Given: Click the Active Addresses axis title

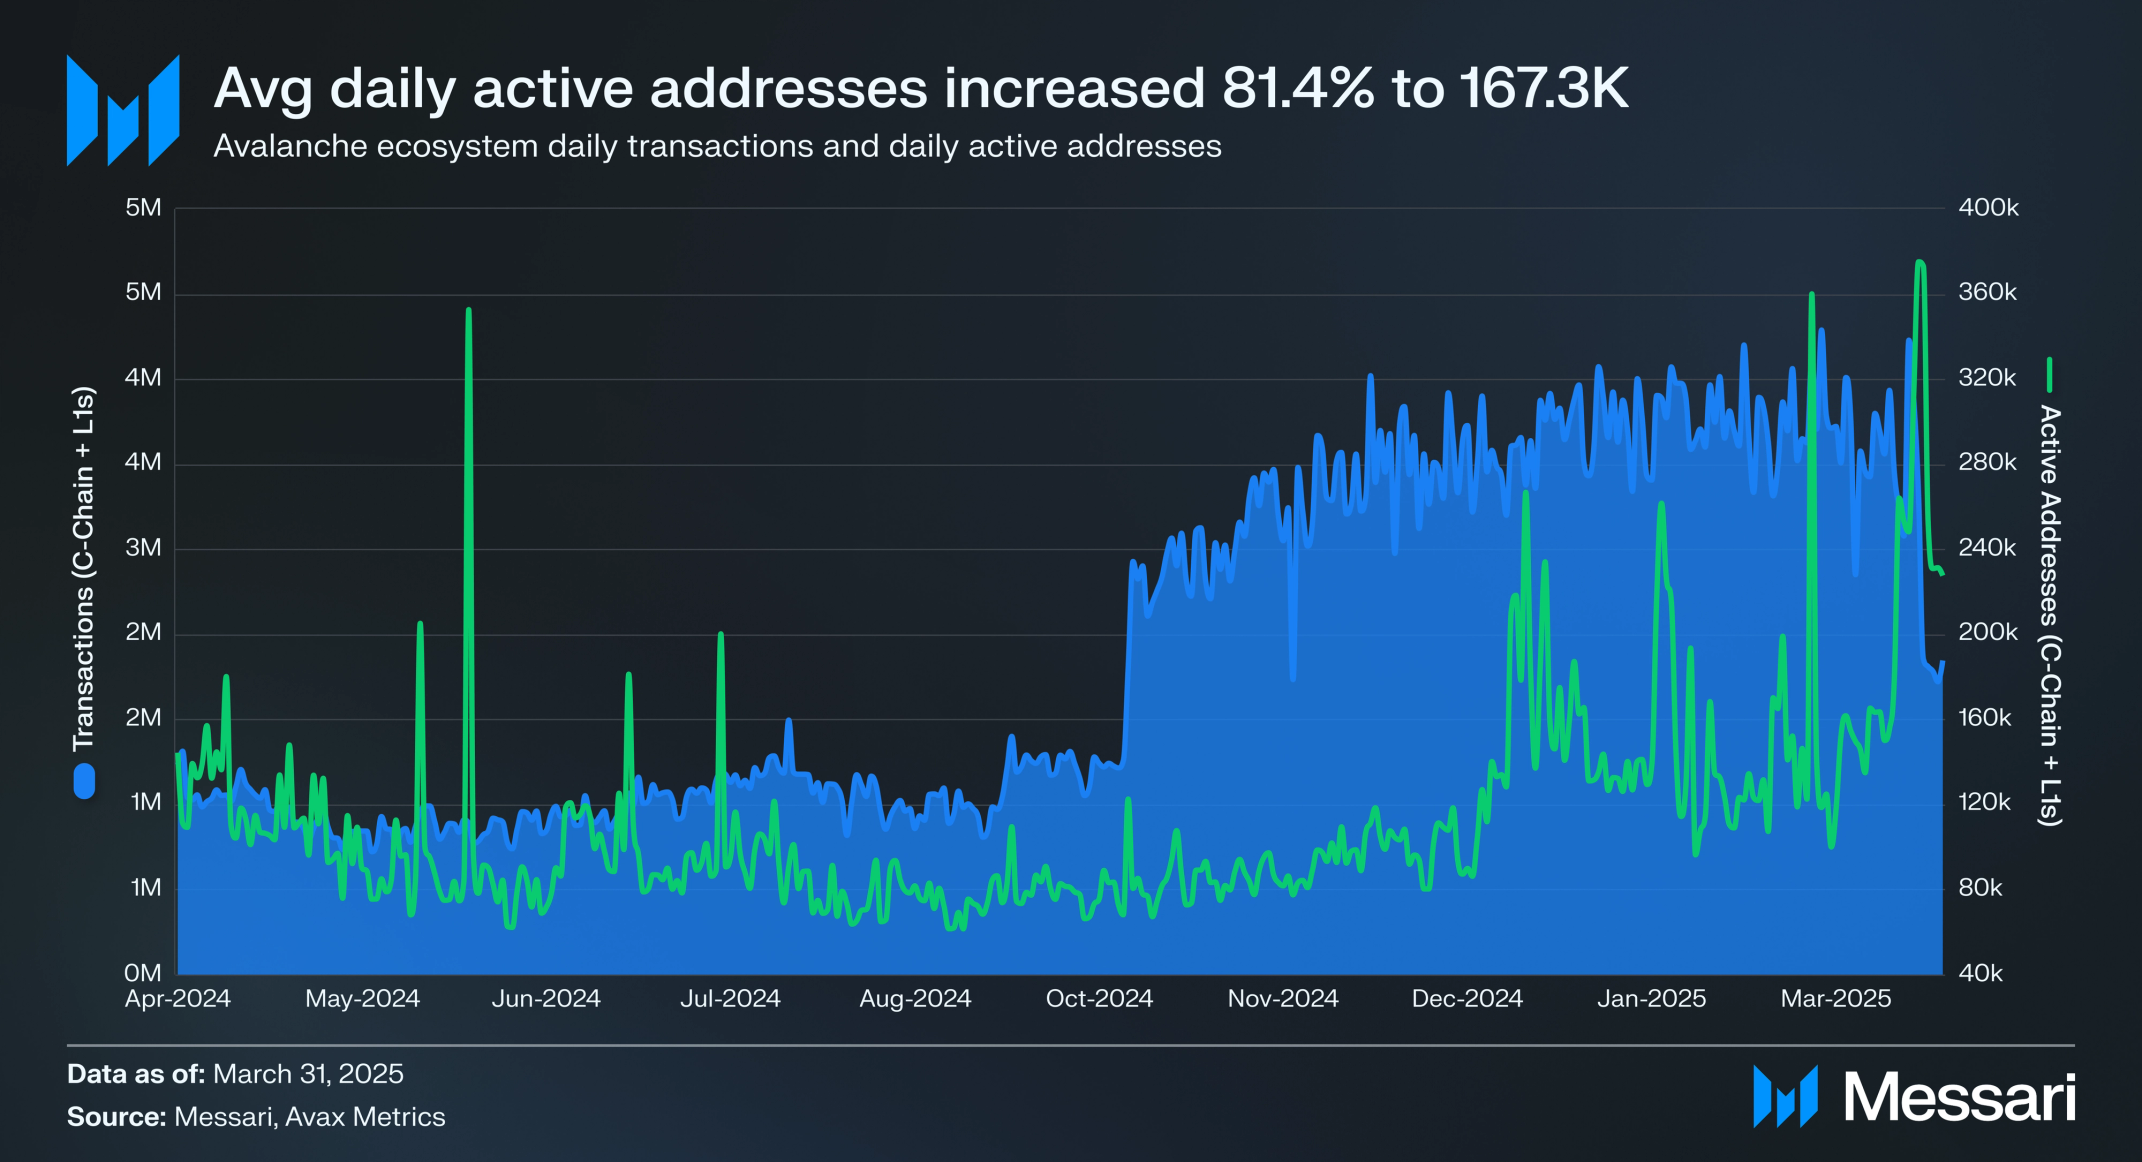Looking at the screenshot, I should tap(2049, 615).
